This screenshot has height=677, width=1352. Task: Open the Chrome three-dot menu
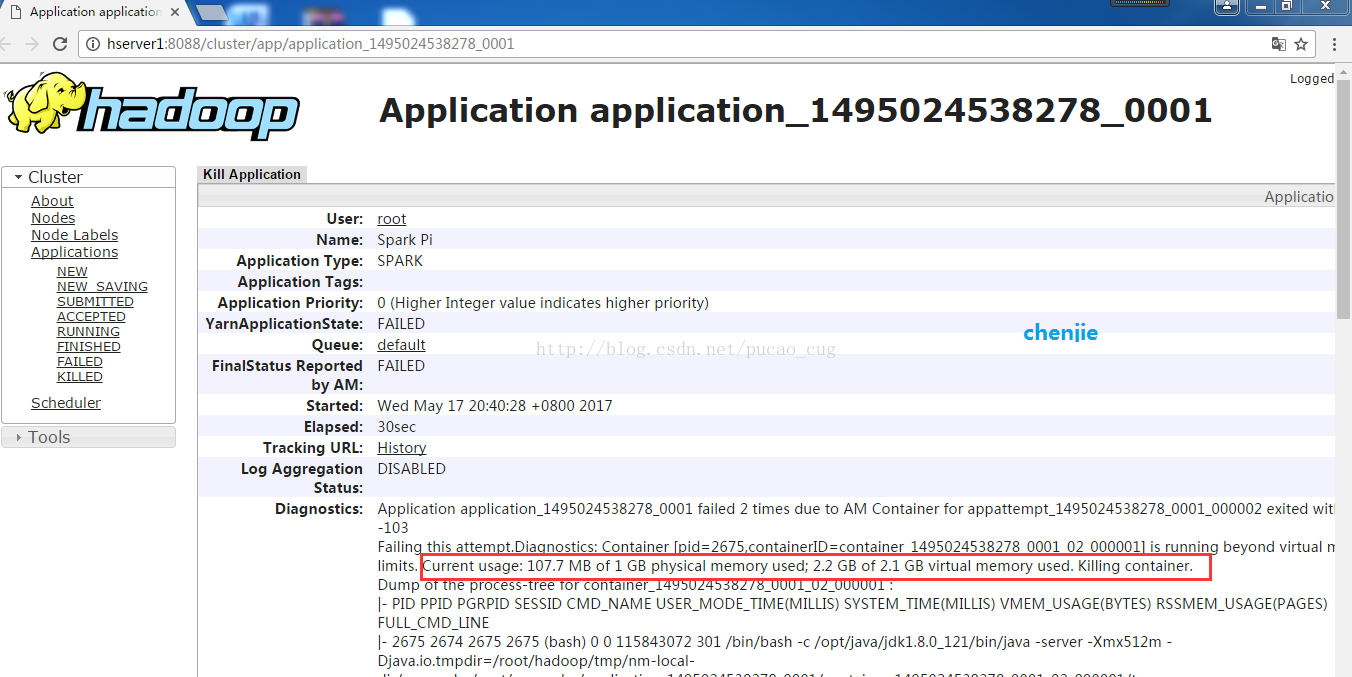point(1334,44)
